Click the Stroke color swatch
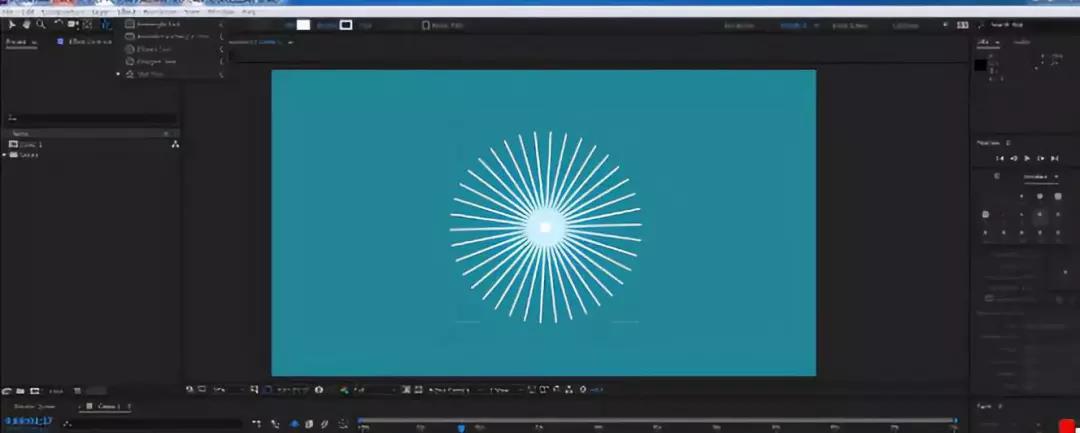1080x433 pixels. (346, 25)
